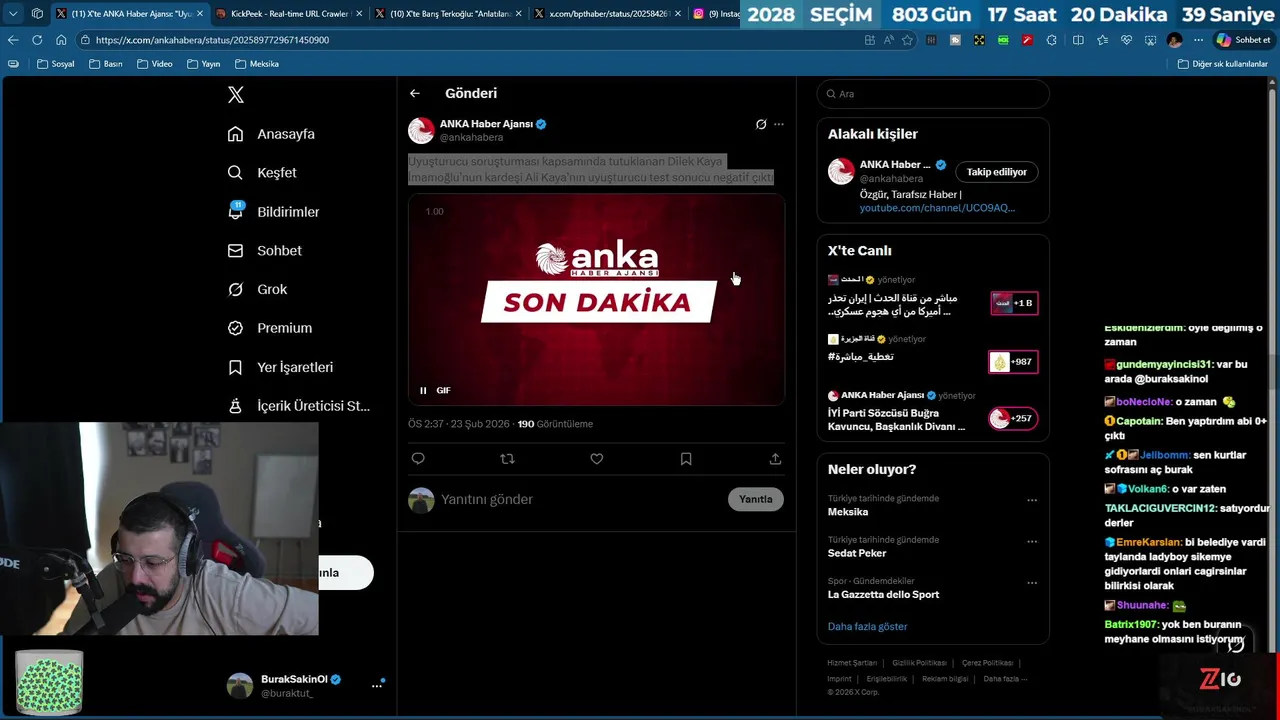Click the Yanıtını gönder reply field
1280x720 pixels.
click(x=580, y=499)
